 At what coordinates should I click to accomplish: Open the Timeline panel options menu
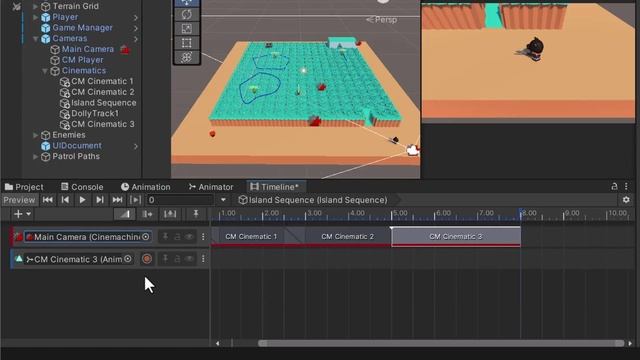(627, 187)
